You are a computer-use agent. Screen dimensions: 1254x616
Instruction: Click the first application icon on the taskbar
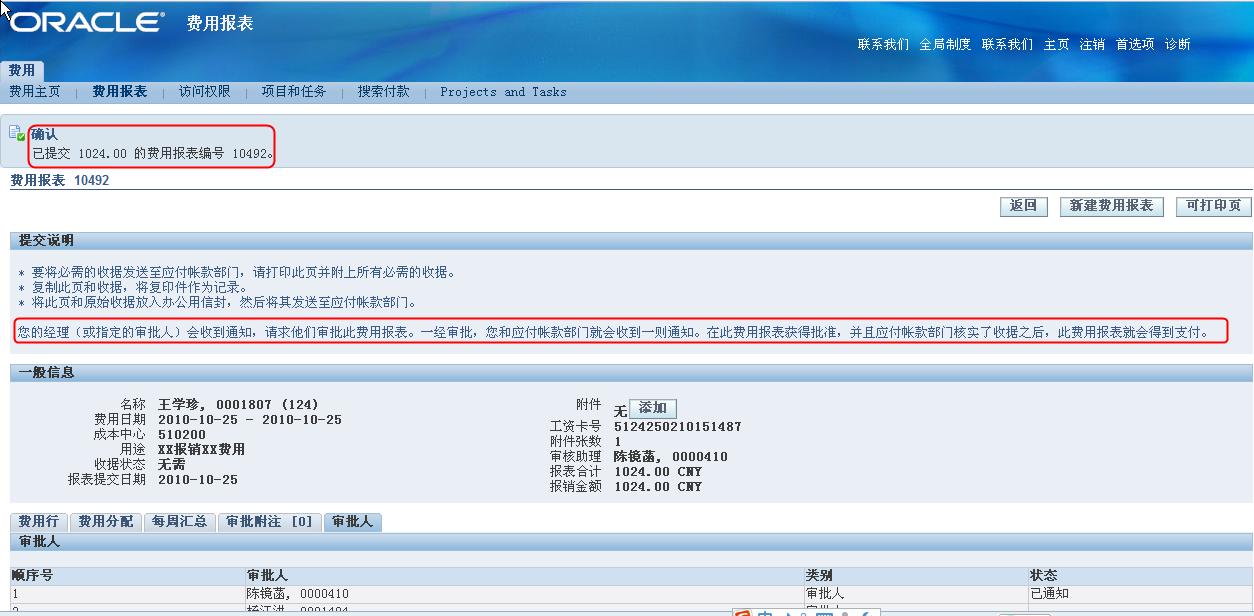pyautogui.click(x=744, y=611)
